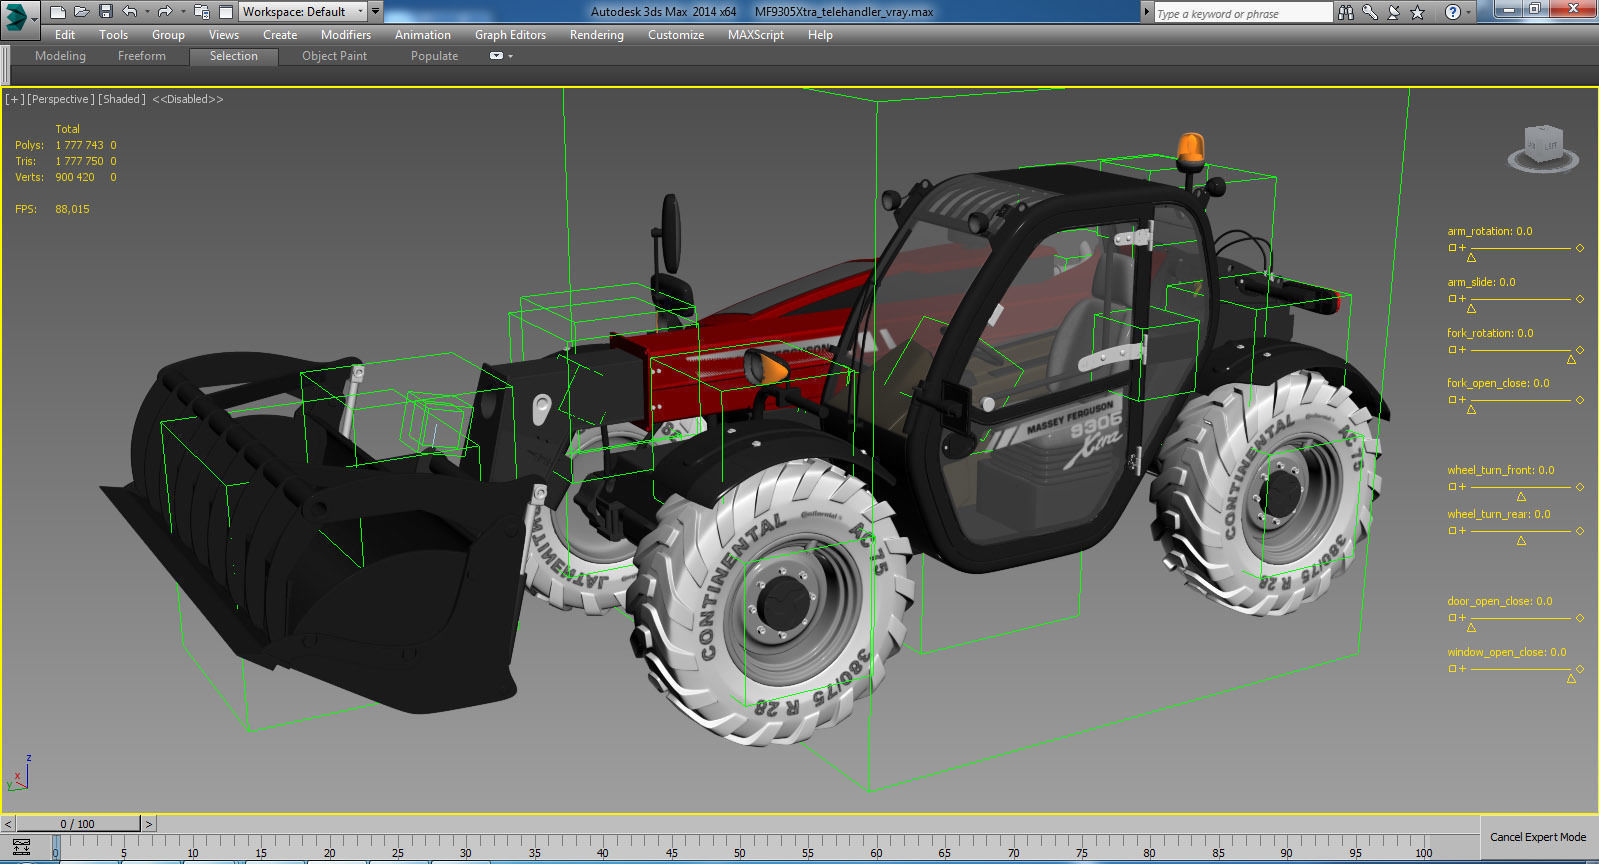Click the Favorites star icon
The height and width of the screenshot is (864, 1599).
[1417, 12]
